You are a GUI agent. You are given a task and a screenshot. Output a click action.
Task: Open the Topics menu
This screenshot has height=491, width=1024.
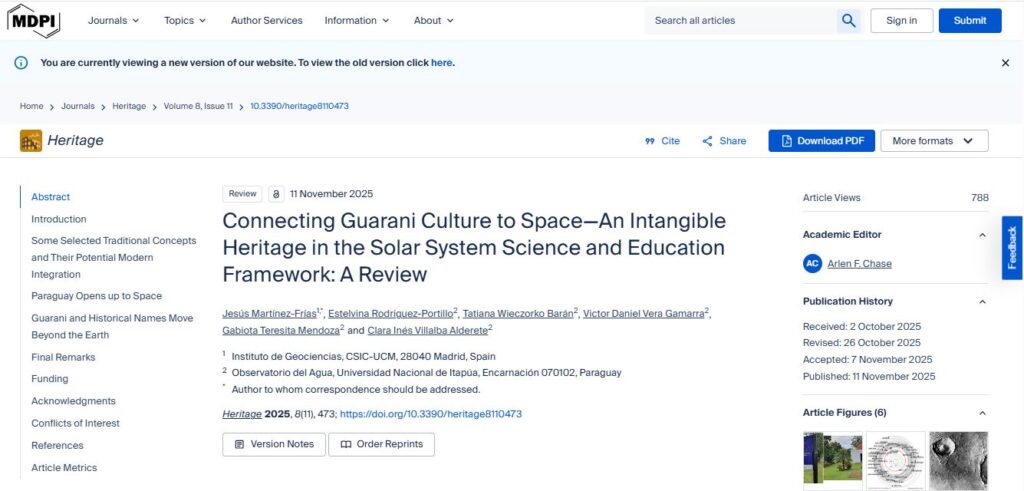tap(185, 20)
